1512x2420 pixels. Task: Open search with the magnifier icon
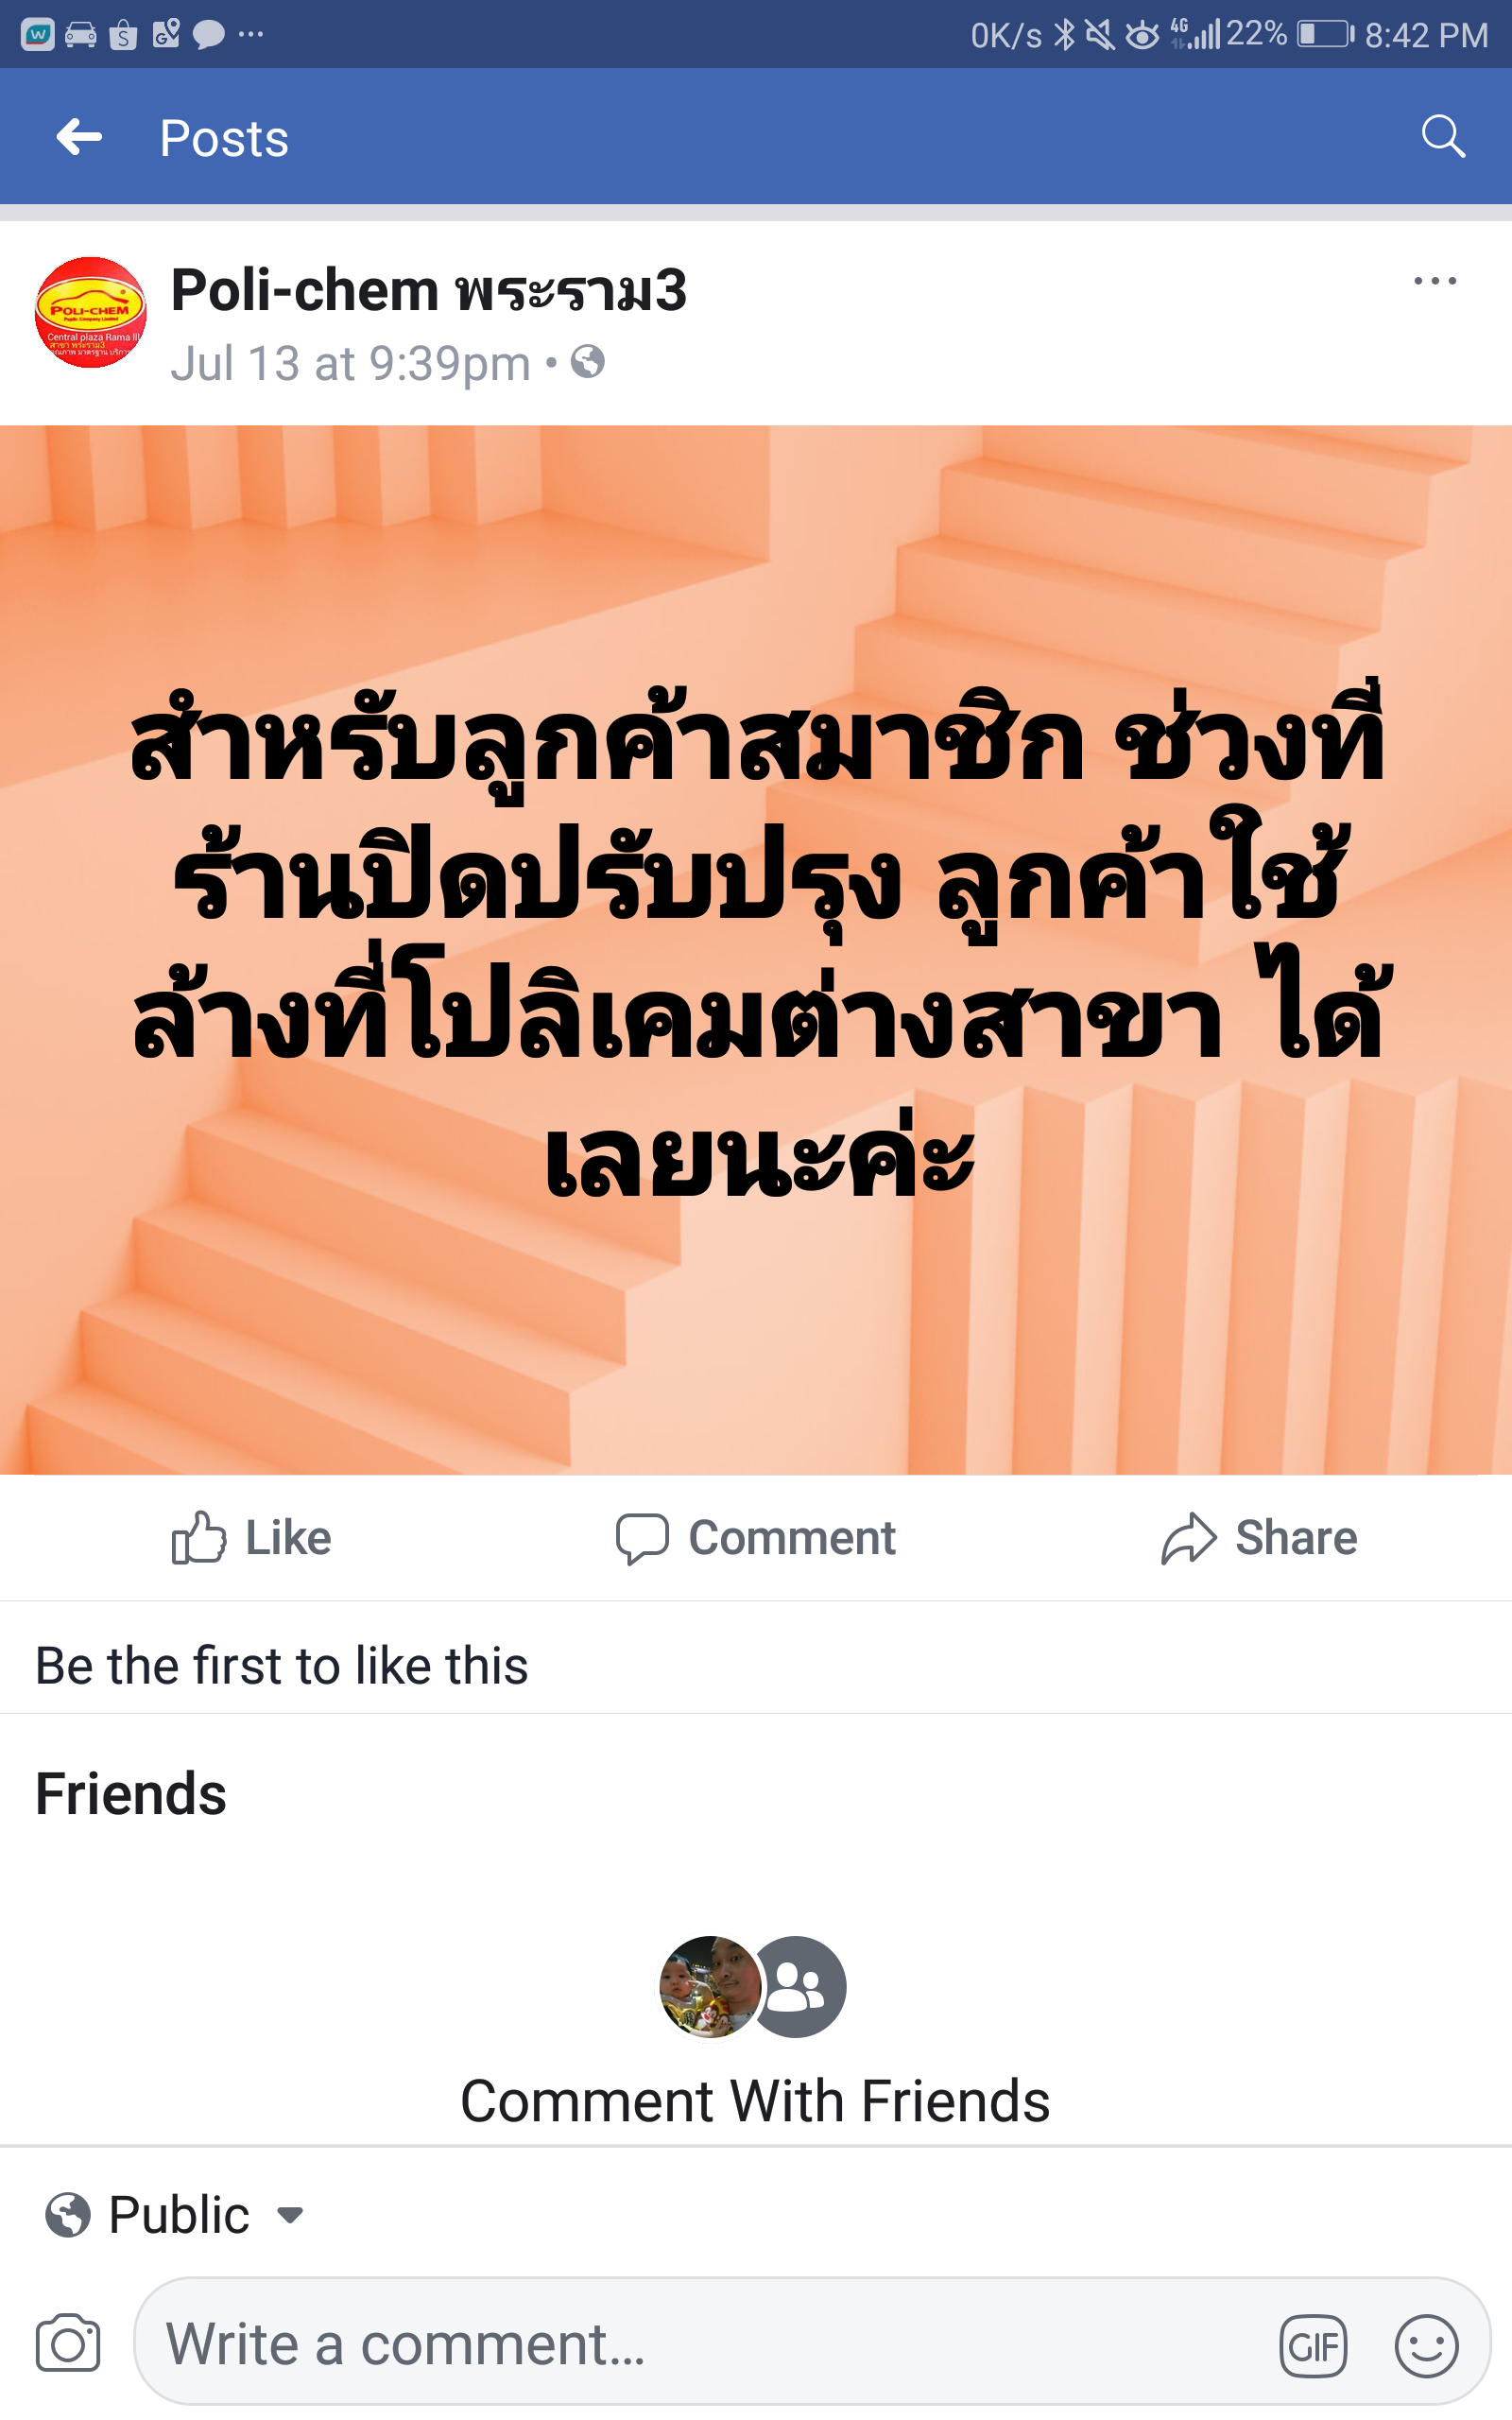(x=1443, y=136)
